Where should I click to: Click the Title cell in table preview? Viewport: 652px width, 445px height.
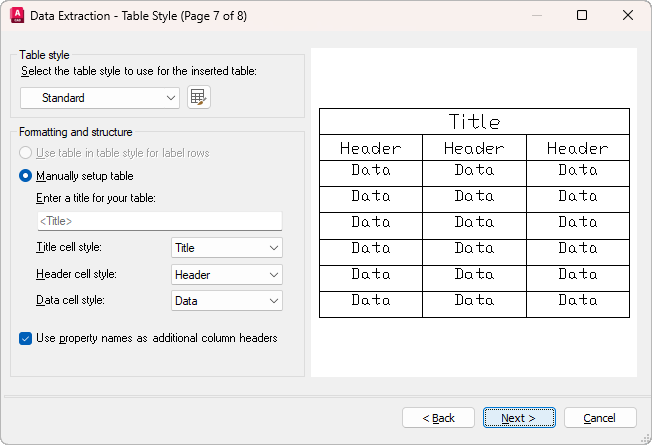[474, 122]
